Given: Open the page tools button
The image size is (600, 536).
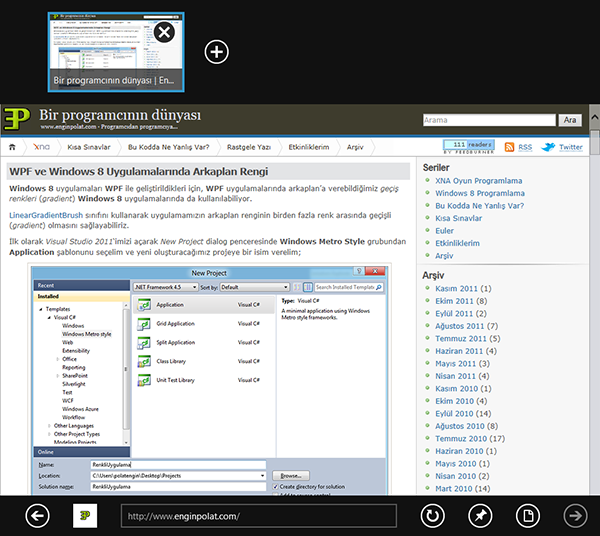Looking at the screenshot, I should [x=528, y=516].
